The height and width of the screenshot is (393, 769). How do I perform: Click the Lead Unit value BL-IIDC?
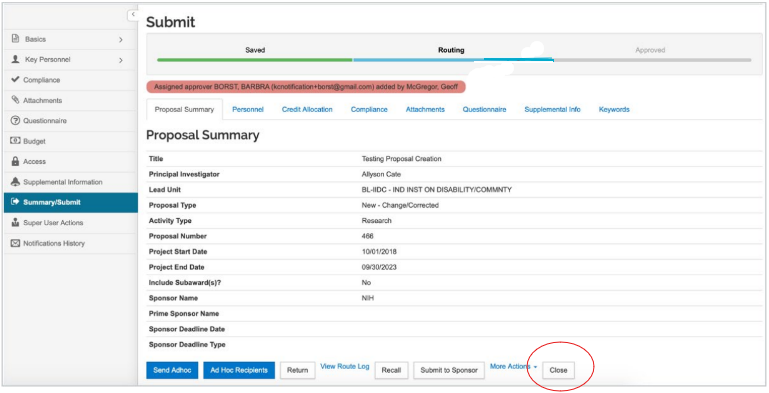coord(436,190)
